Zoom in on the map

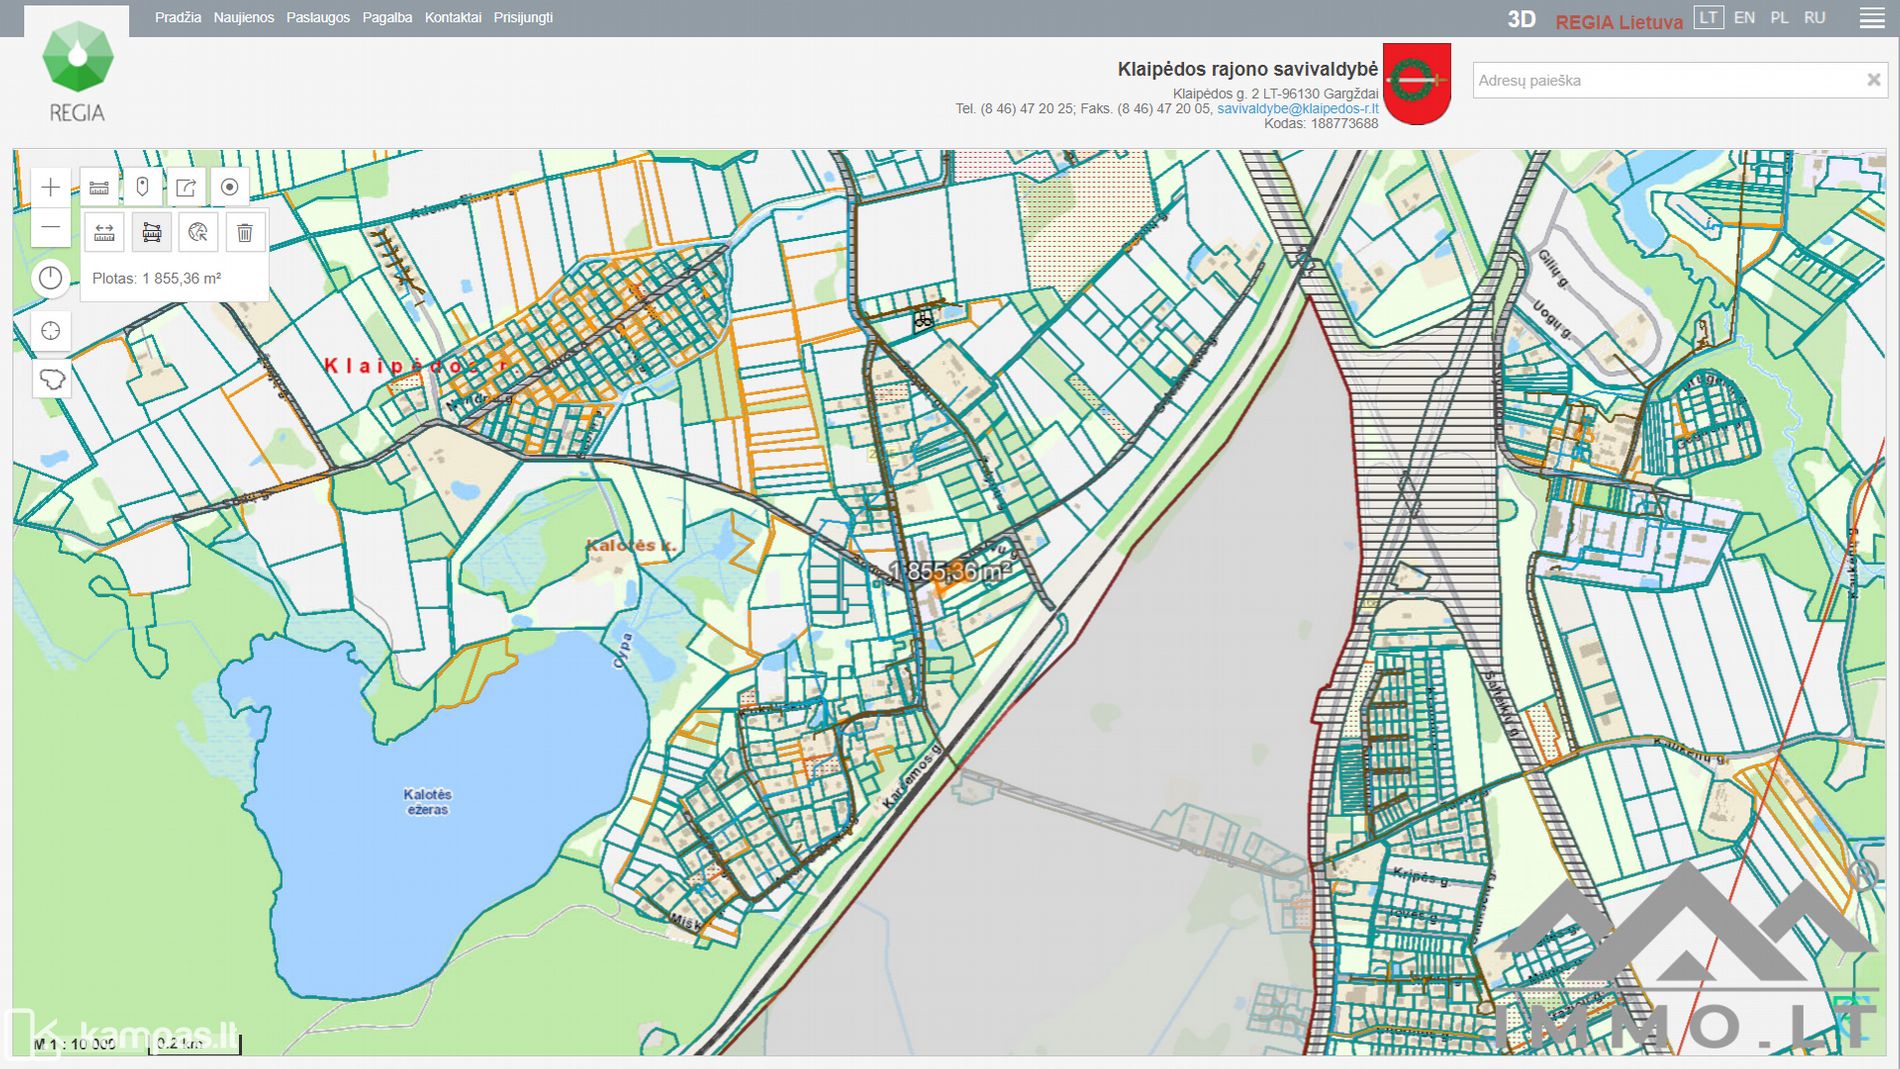click(x=50, y=187)
